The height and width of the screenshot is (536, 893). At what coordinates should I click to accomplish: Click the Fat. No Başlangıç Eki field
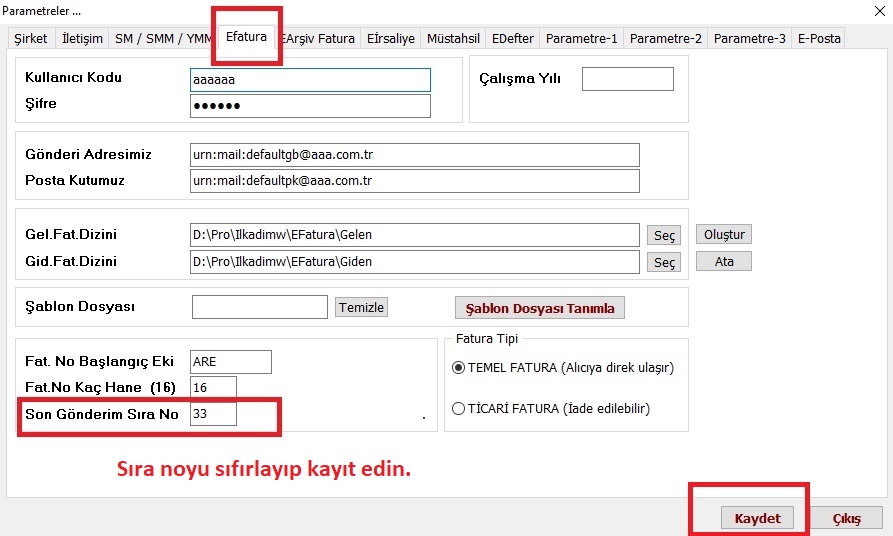pos(230,362)
